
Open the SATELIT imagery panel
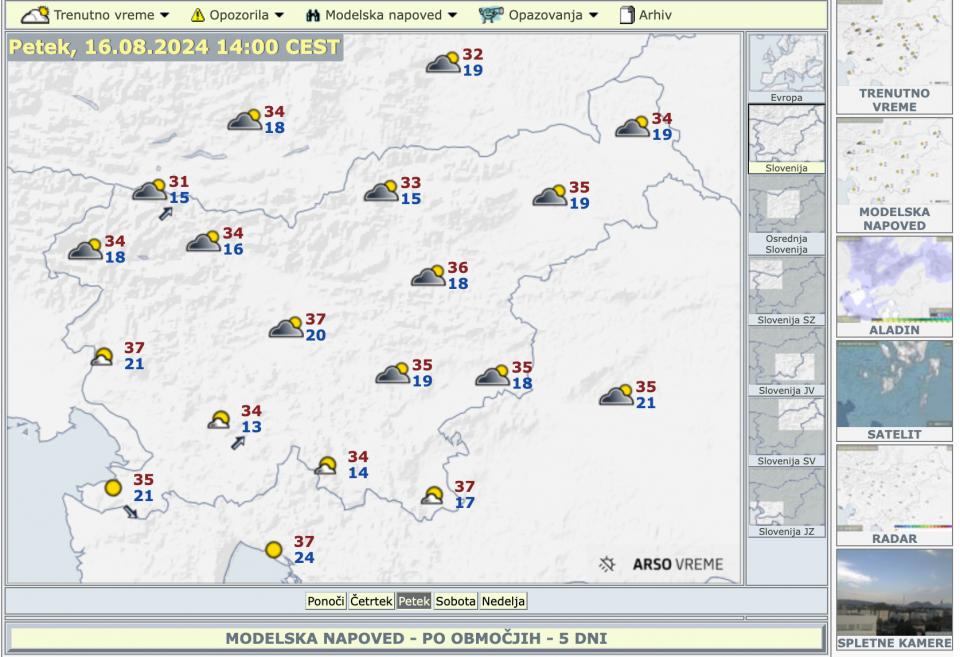[x=894, y=390]
